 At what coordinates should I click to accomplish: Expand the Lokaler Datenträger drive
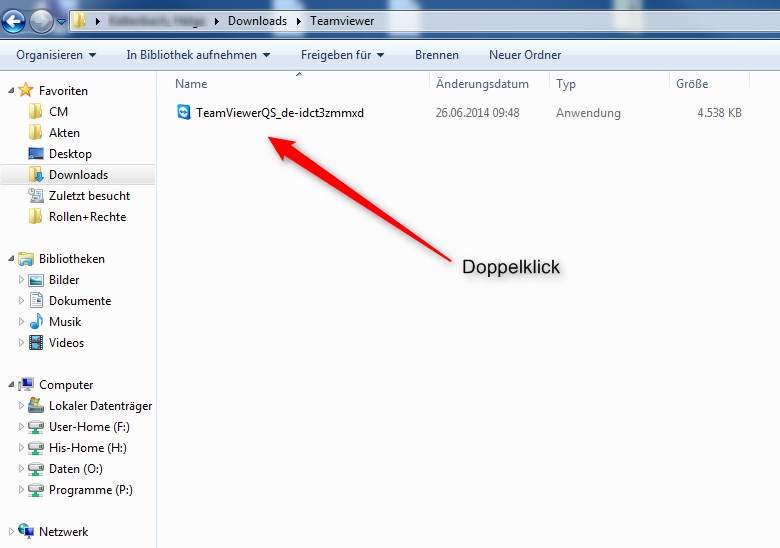click(21, 405)
